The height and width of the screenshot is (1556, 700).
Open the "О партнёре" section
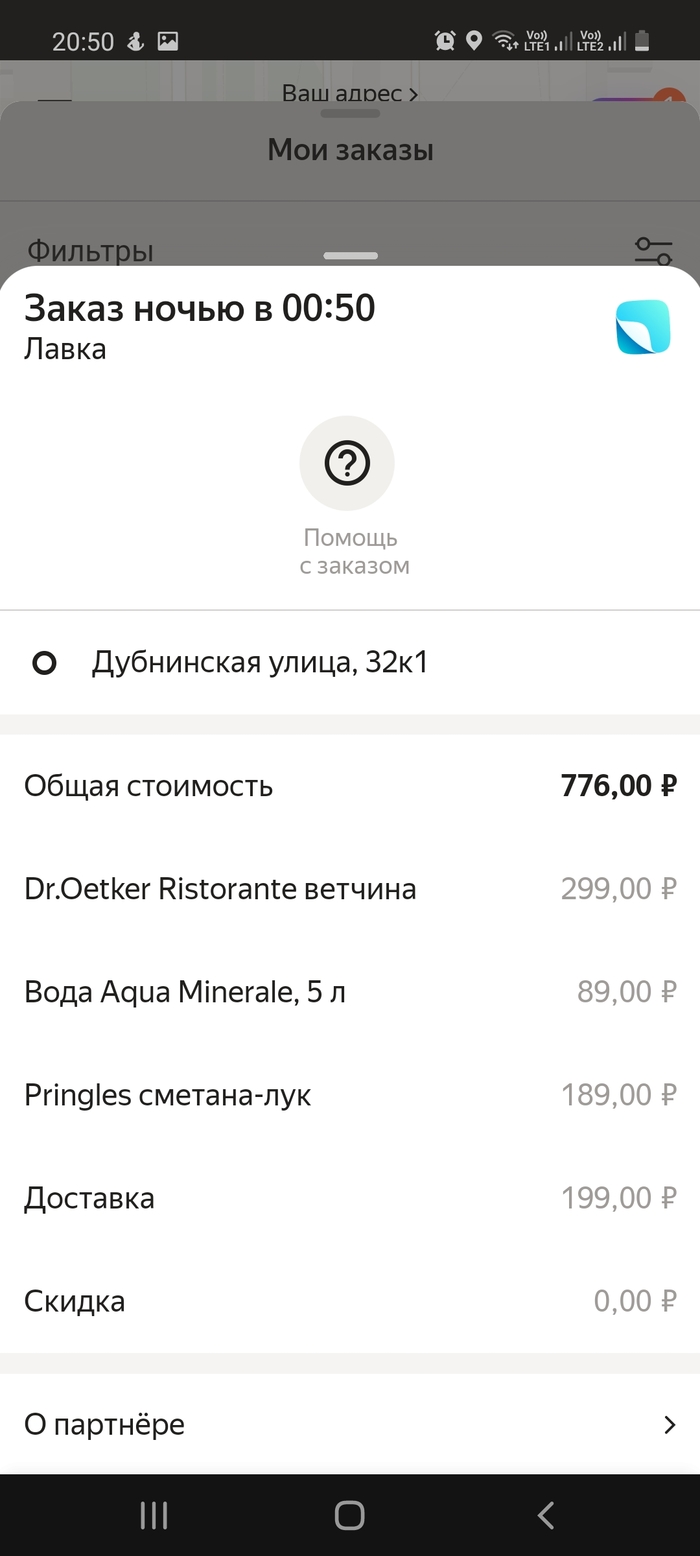click(105, 1424)
